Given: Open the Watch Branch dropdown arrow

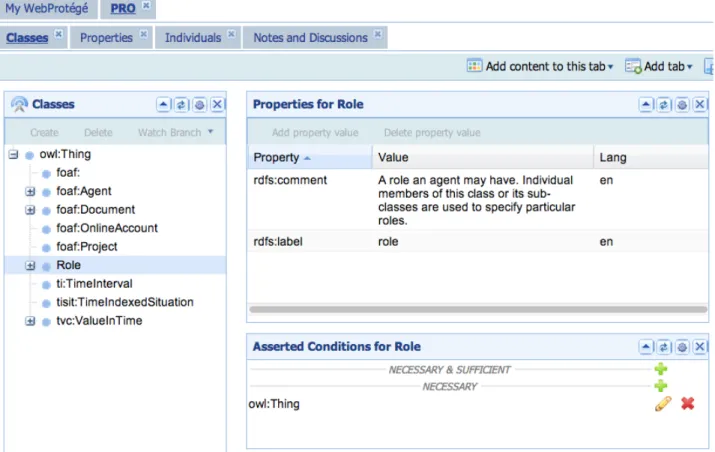Looking at the screenshot, I should click(x=210, y=132).
